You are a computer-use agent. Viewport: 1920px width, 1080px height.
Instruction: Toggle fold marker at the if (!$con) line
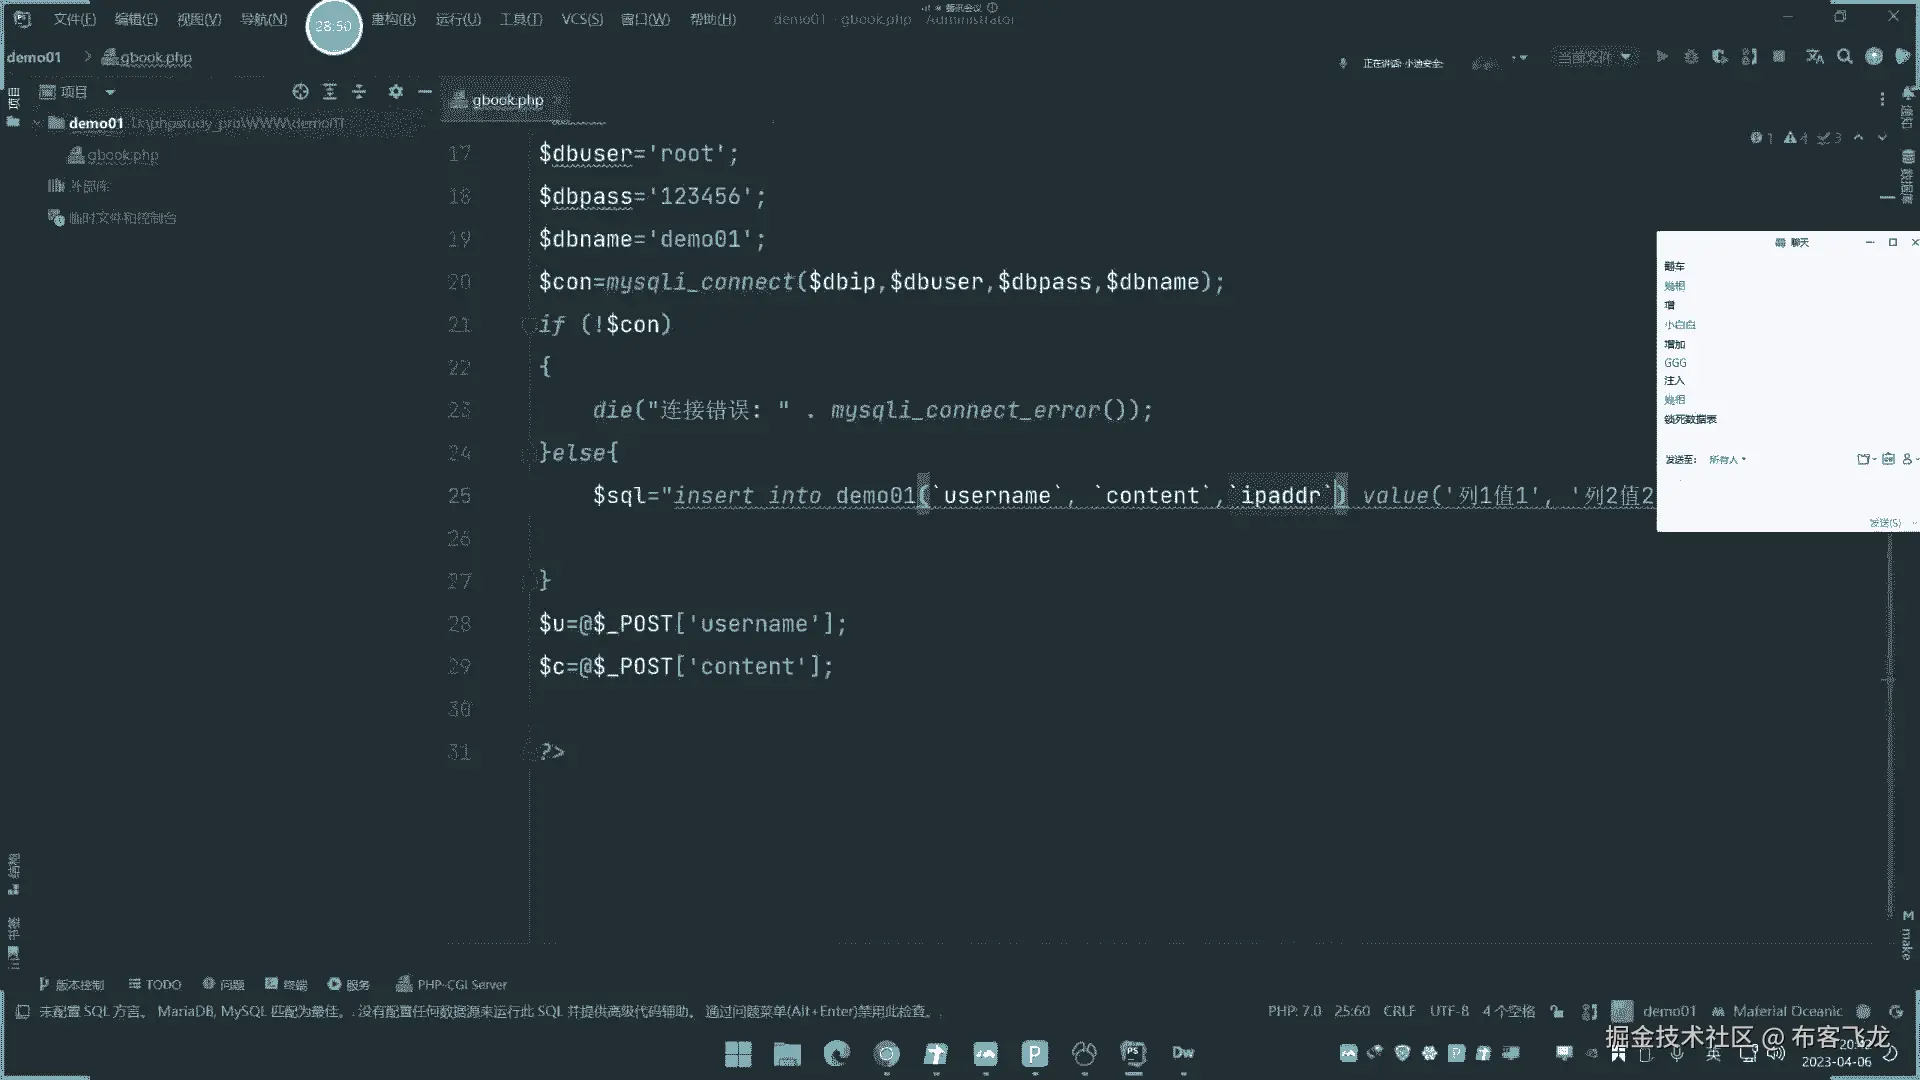click(x=526, y=325)
